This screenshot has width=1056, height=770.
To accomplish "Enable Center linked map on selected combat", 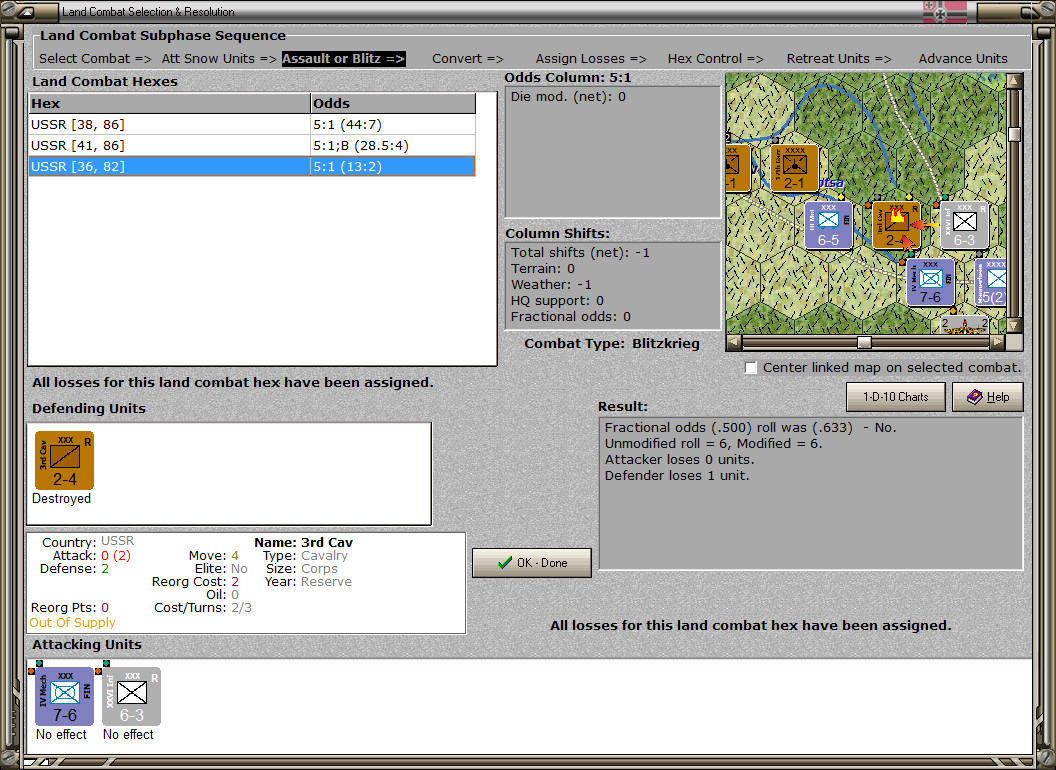I will pos(751,368).
